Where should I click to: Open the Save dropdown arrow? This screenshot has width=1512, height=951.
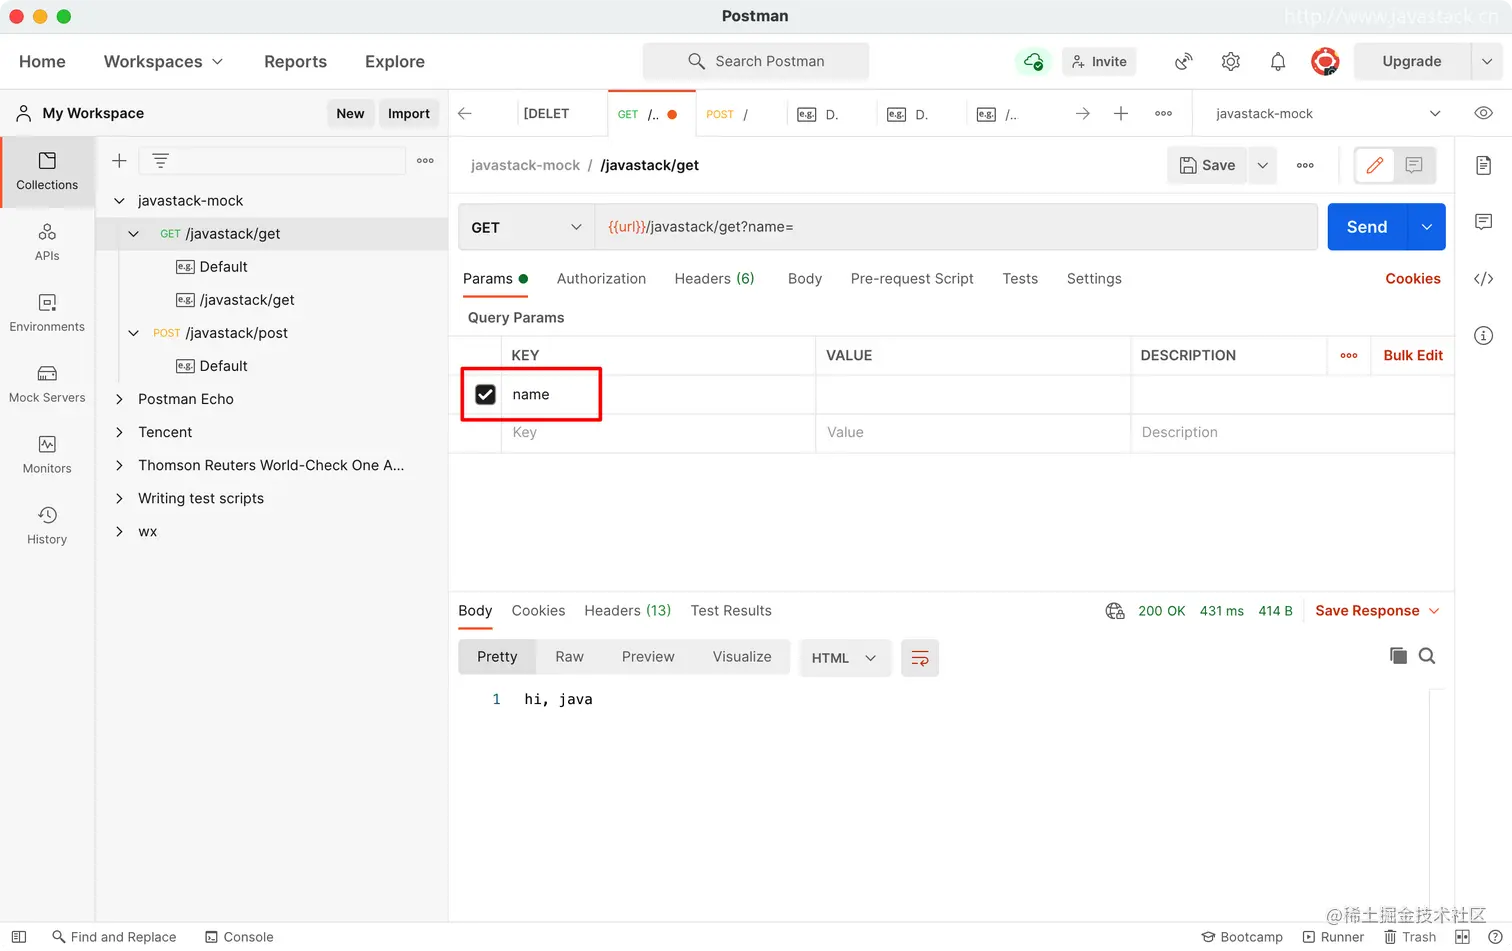pyautogui.click(x=1262, y=165)
